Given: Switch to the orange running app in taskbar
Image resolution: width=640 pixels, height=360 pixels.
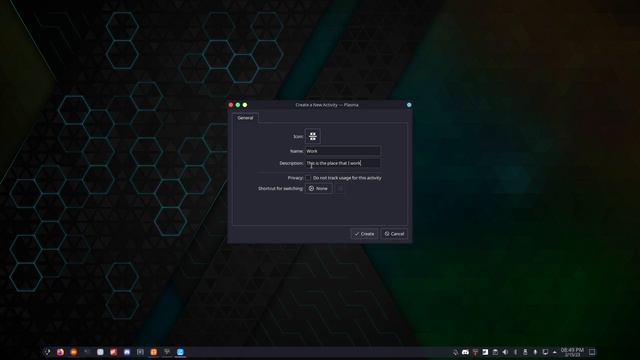Looking at the screenshot, I should click(153, 352).
